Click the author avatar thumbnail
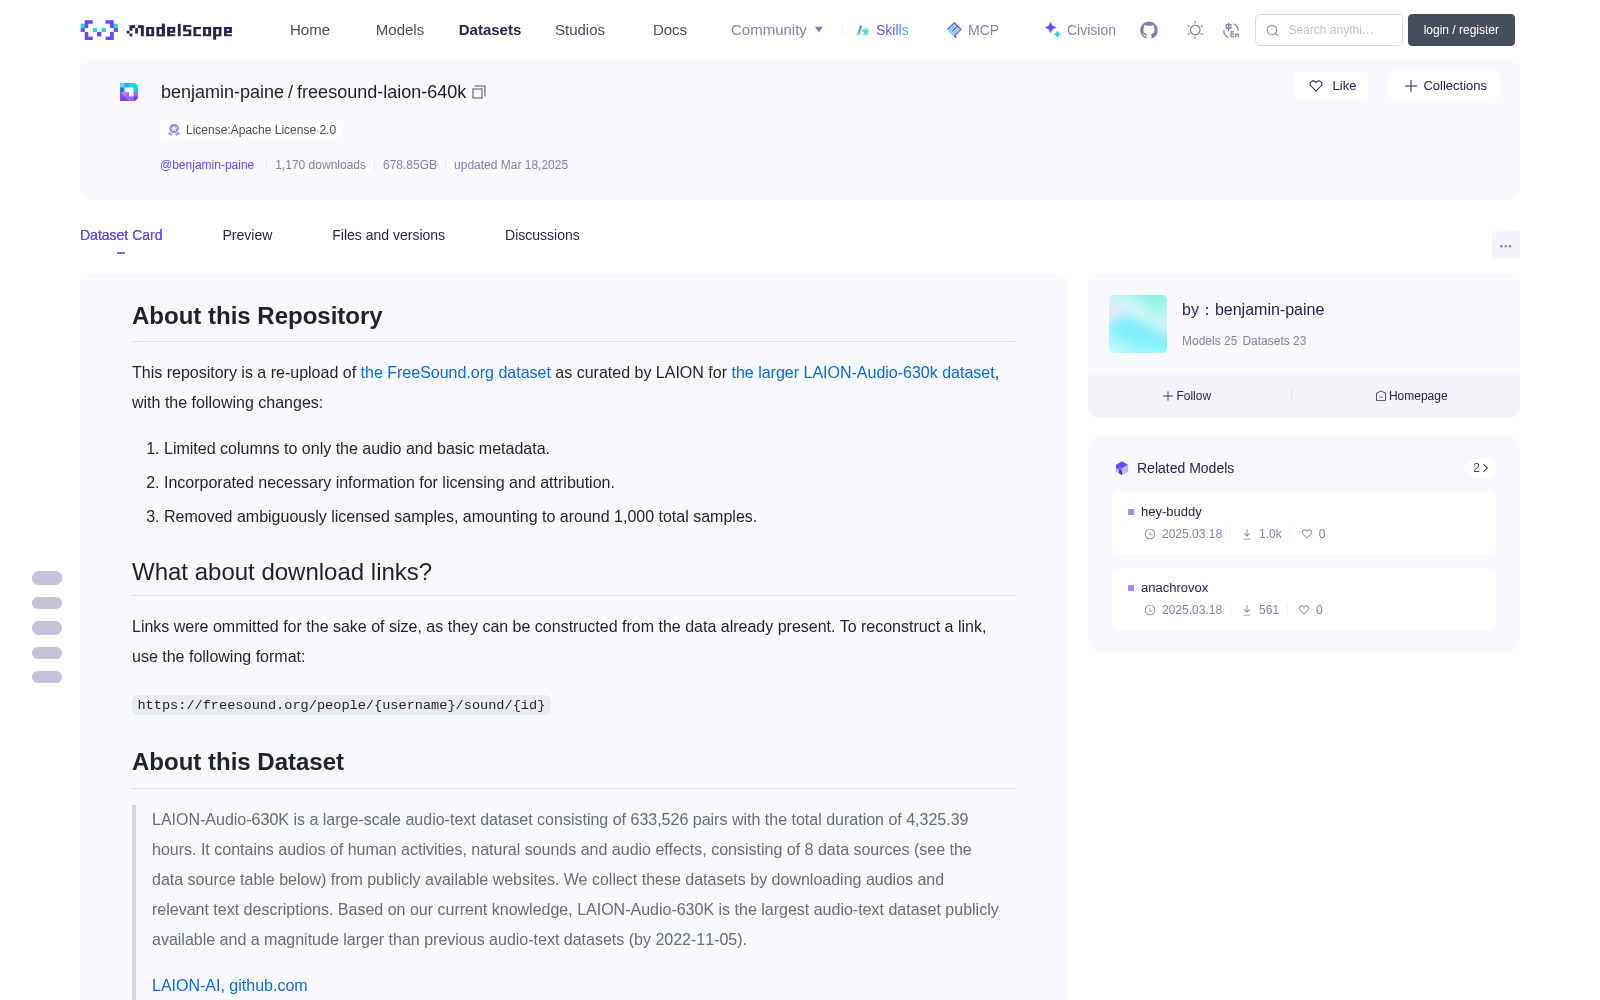This screenshot has width=1600, height=1000. (1138, 324)
